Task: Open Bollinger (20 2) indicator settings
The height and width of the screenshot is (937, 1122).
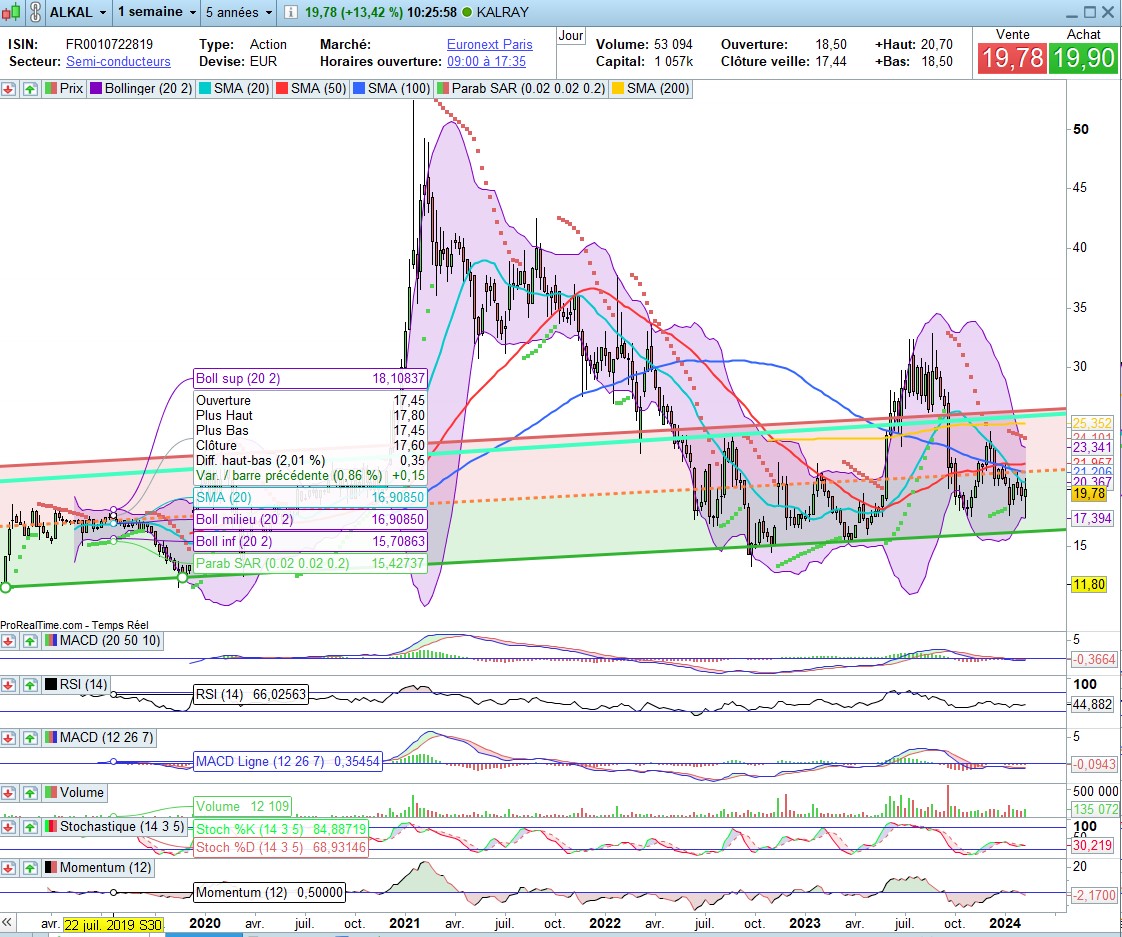Action: (x=141, y=89)
